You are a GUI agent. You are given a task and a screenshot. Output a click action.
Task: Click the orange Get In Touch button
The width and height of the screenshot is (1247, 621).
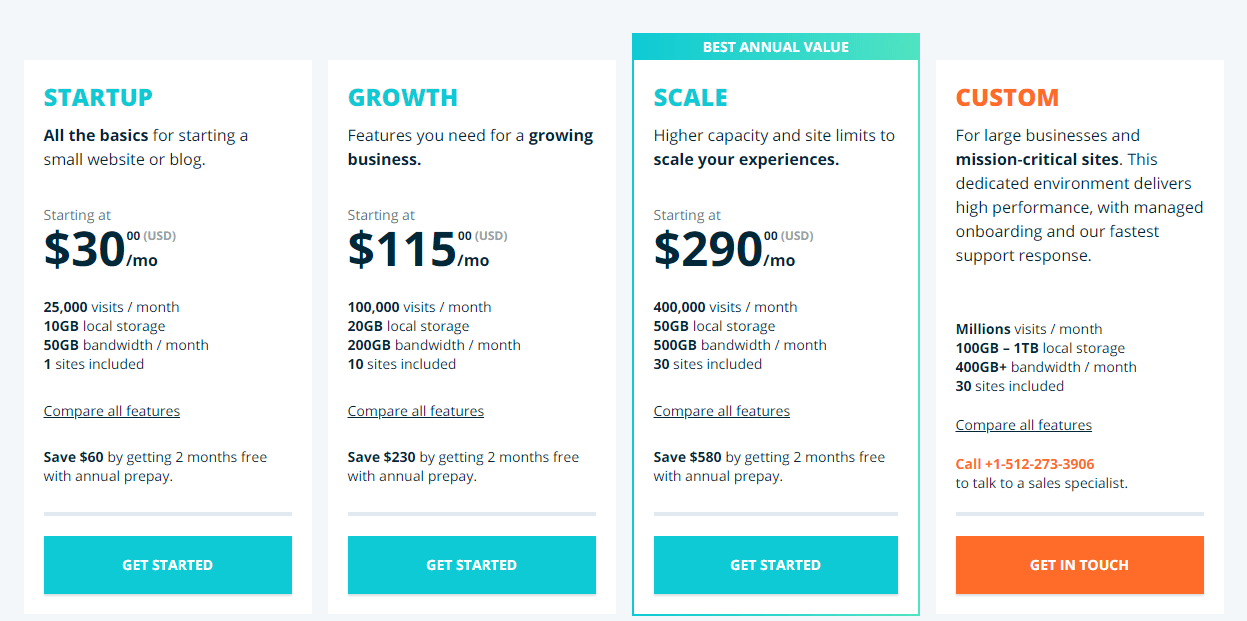point(1080,565)
